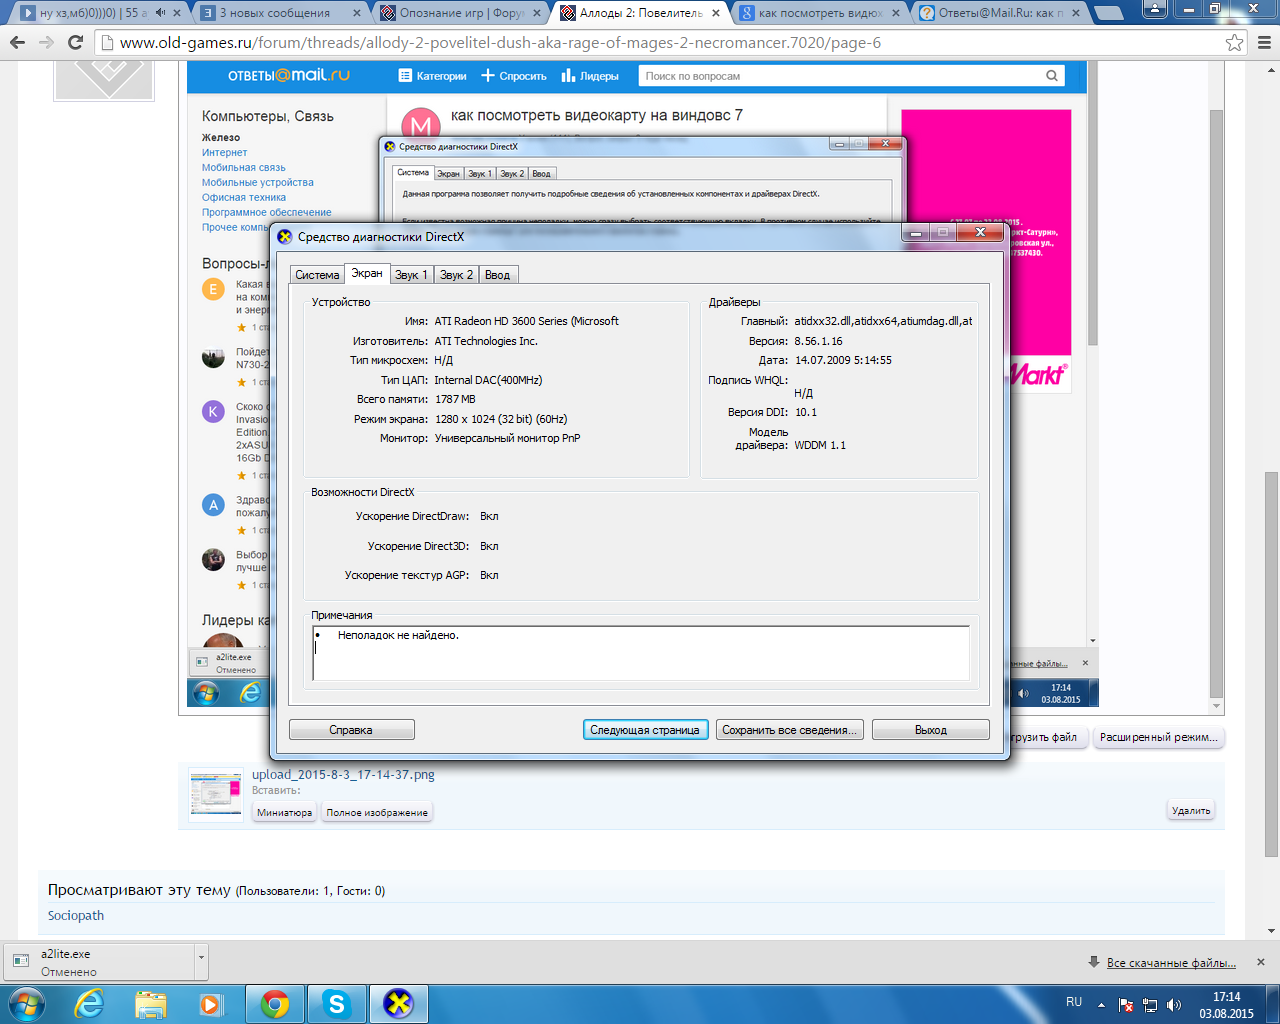Select the 'ATI Radeon HD 3600 Series' device name

tap(527, 321)
